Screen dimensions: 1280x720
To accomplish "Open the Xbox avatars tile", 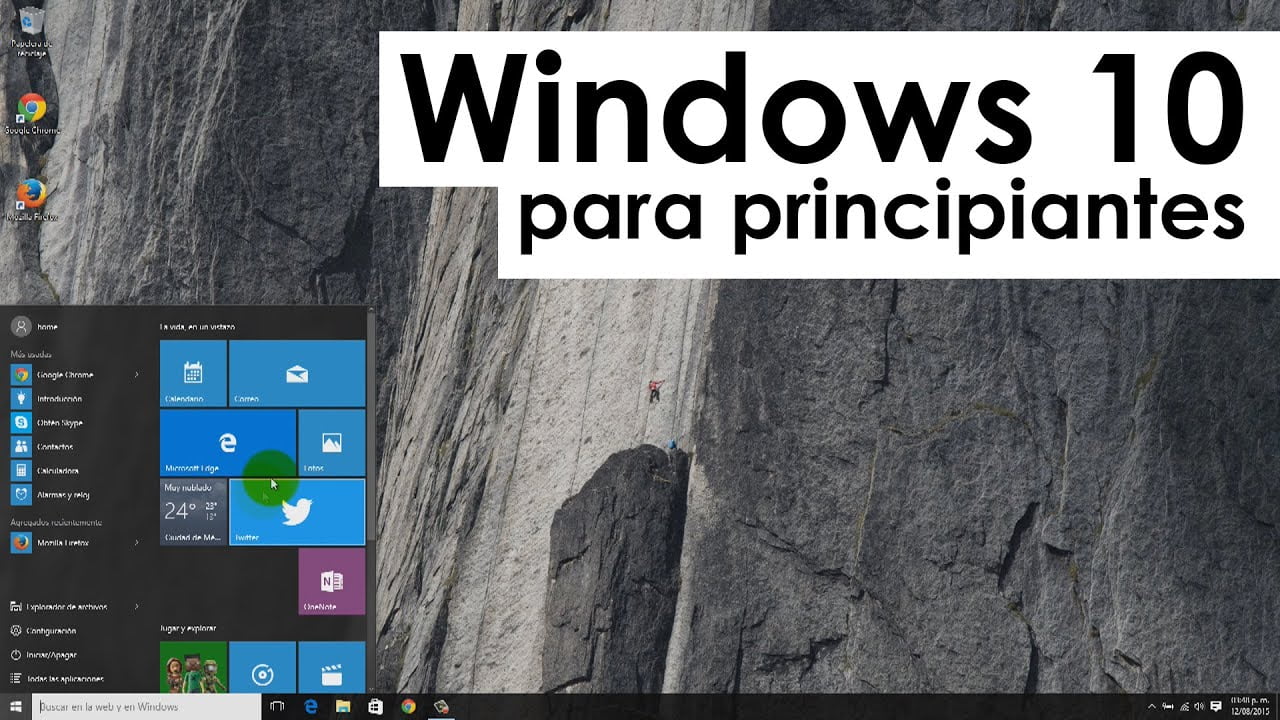I will click(193, 666).
